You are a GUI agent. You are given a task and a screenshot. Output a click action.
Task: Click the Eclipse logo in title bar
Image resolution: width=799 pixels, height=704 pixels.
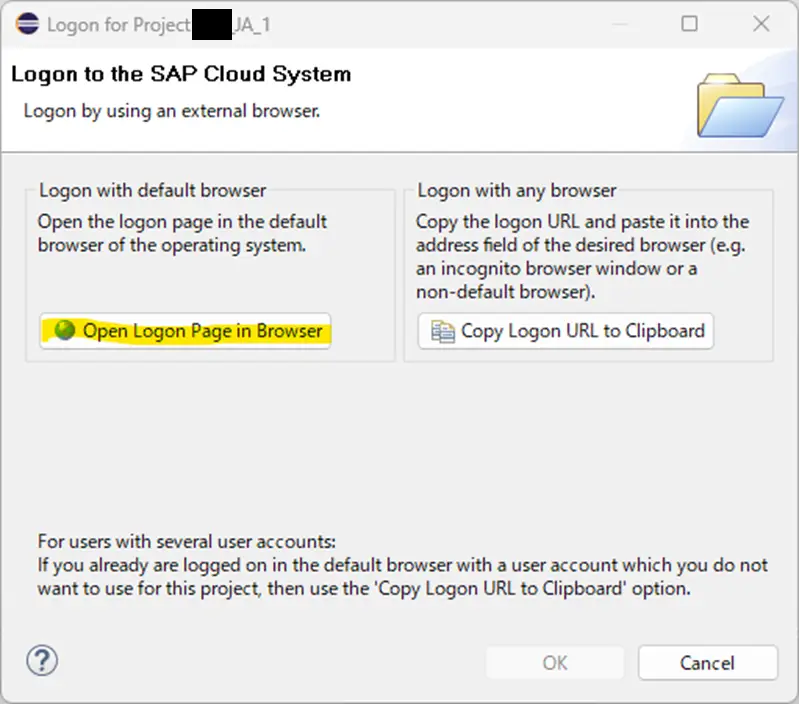coord(27,23)
